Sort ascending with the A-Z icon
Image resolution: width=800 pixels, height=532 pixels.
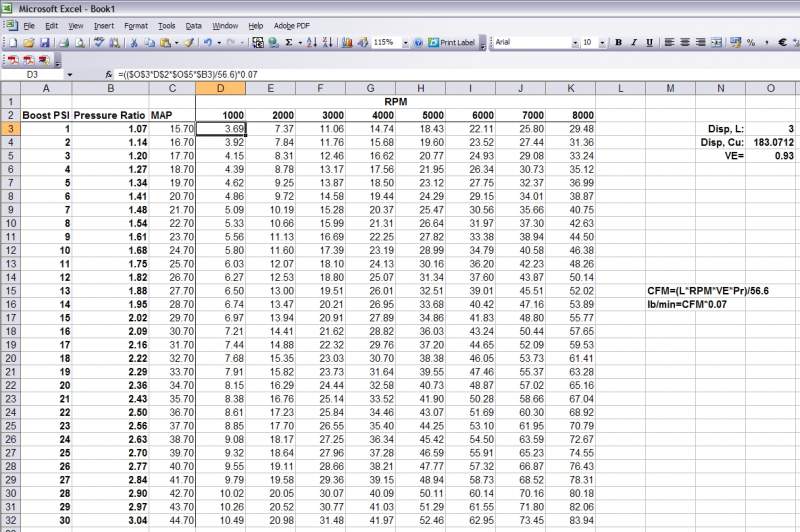312,43
